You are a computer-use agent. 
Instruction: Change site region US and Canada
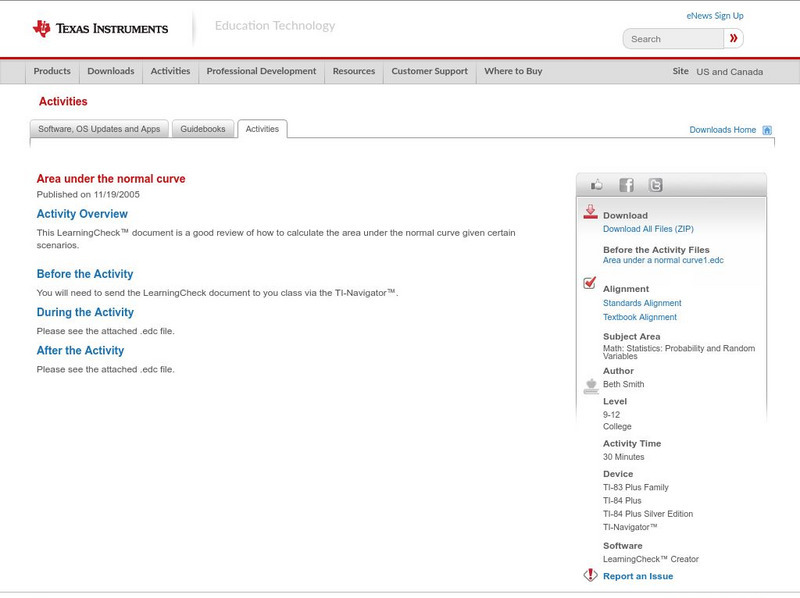pyautogui.click(x=729, y=72)
